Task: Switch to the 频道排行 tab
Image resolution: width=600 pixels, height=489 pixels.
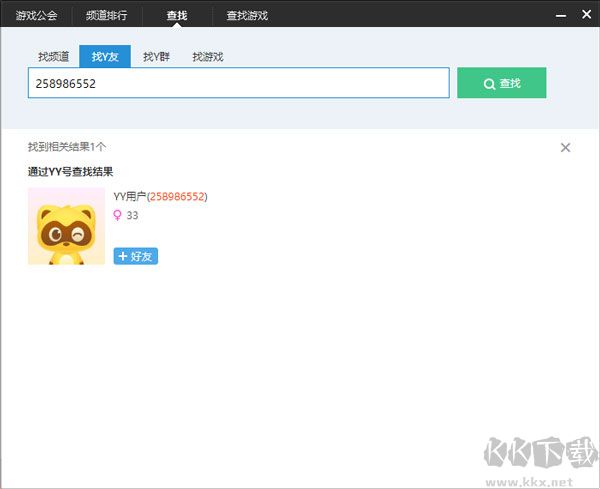Action: click(x=106, y=15)
